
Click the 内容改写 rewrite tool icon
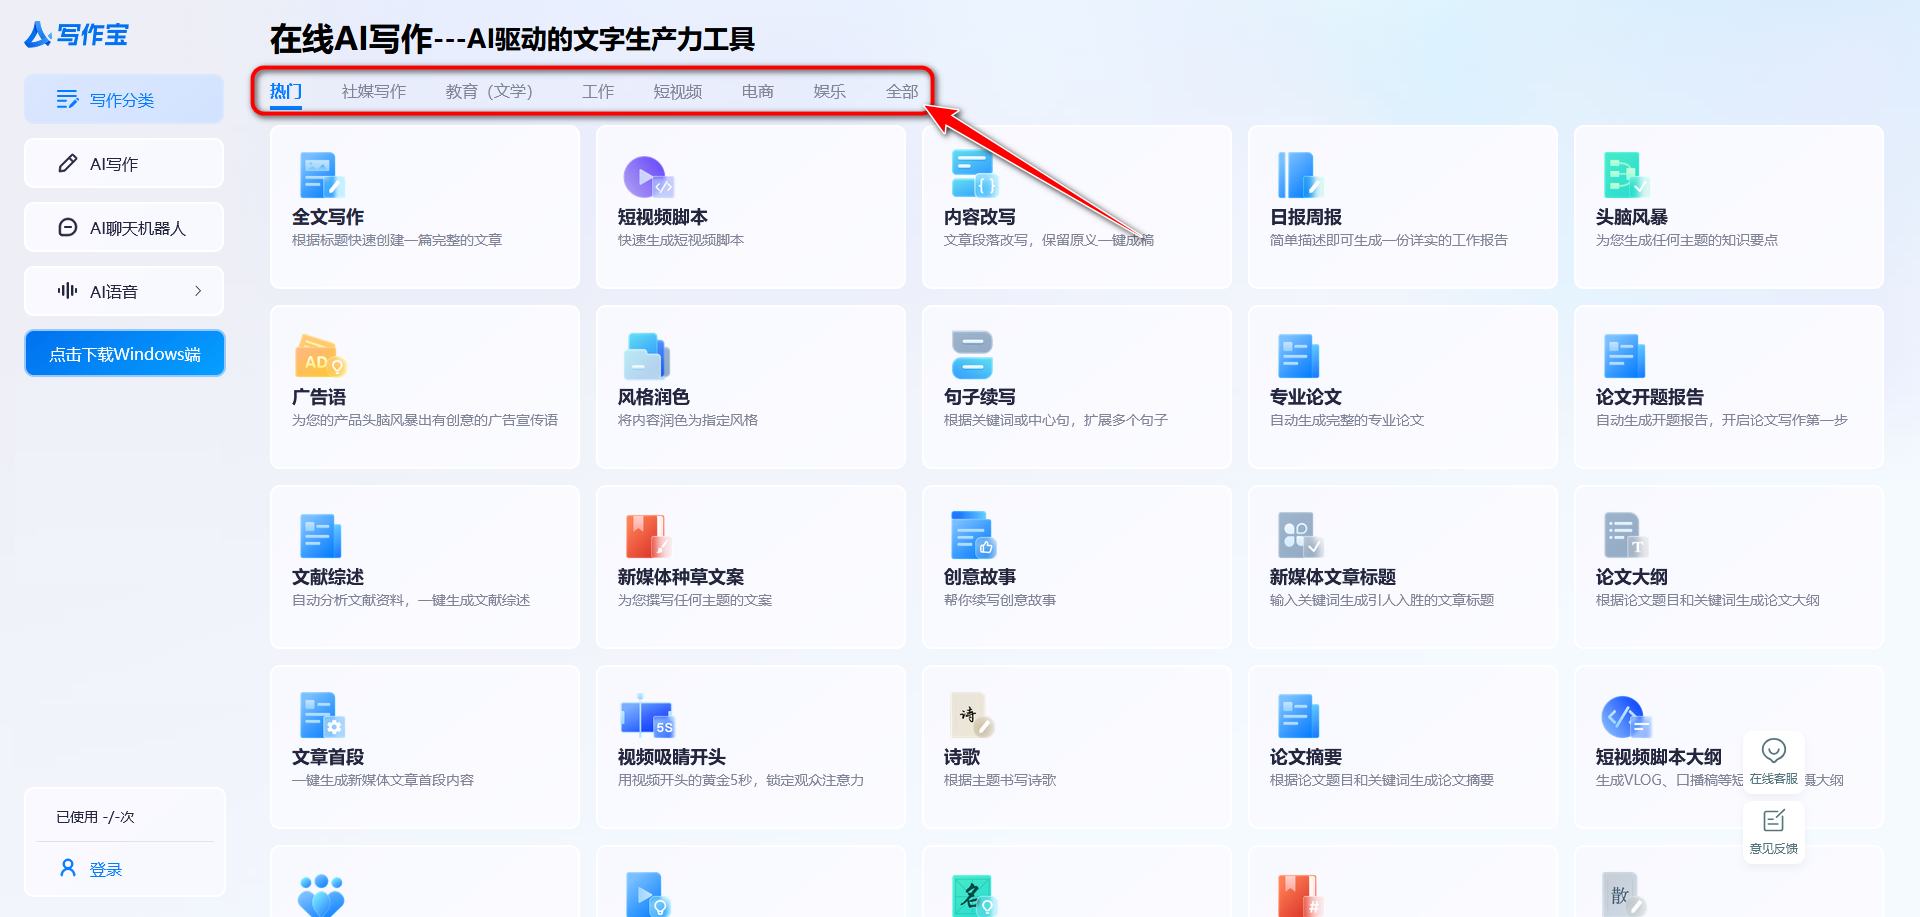pos(972,177)
